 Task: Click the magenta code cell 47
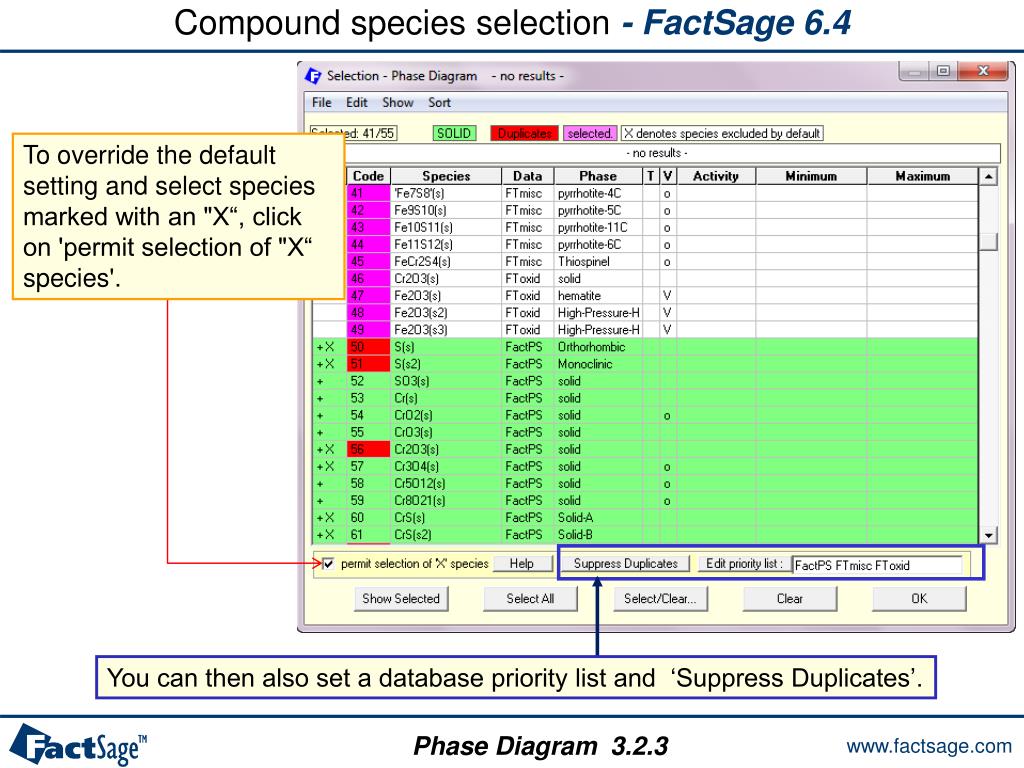pyautogui.click(x=368, y=296)
